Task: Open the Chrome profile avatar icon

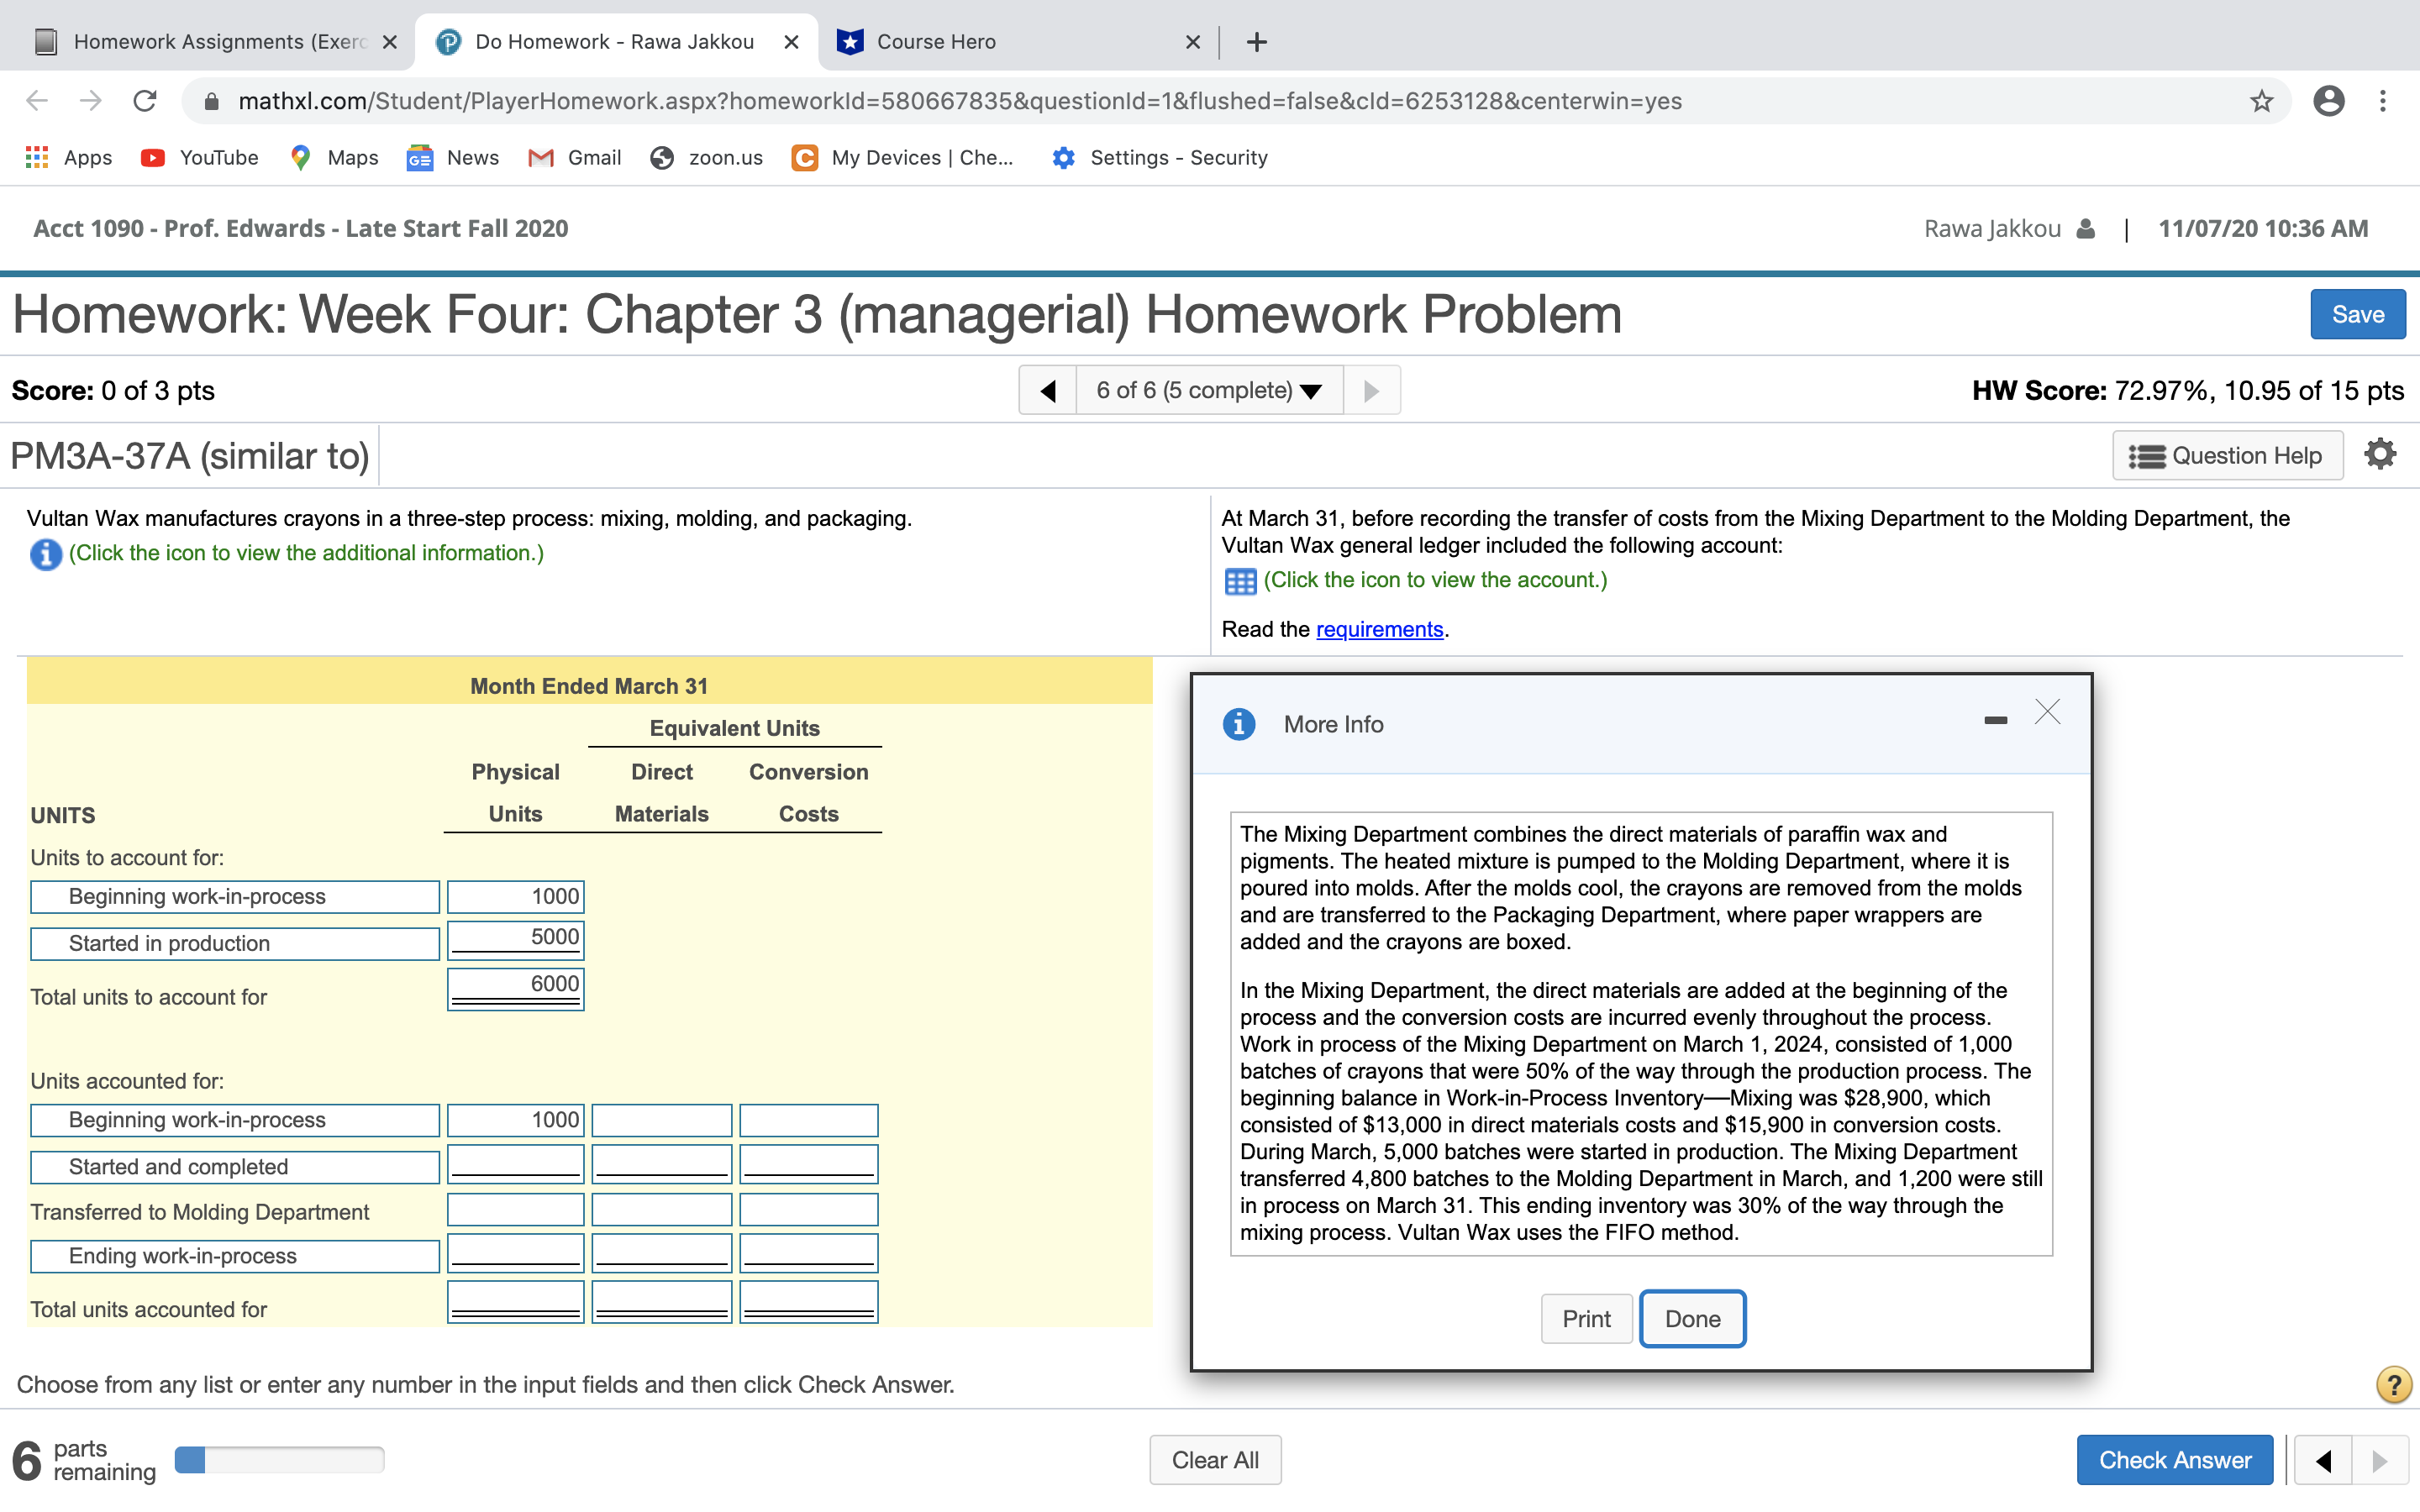Action: click(2328, 101)
